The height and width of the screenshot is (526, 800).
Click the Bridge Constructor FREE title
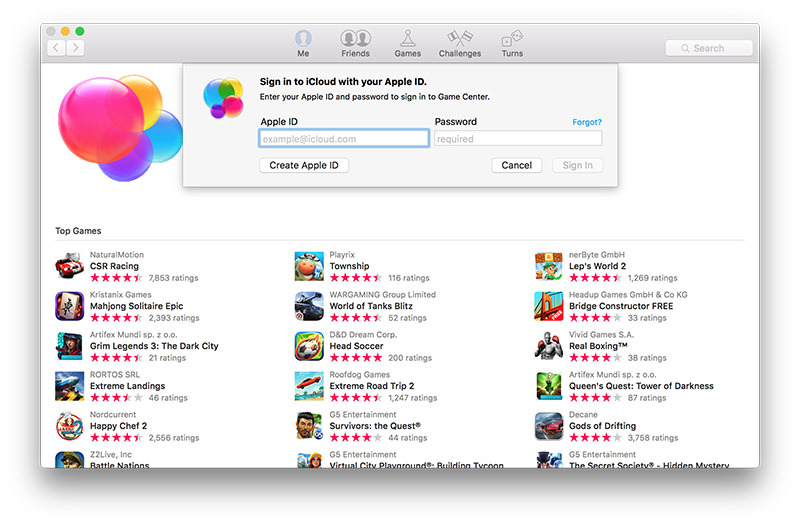621,306
